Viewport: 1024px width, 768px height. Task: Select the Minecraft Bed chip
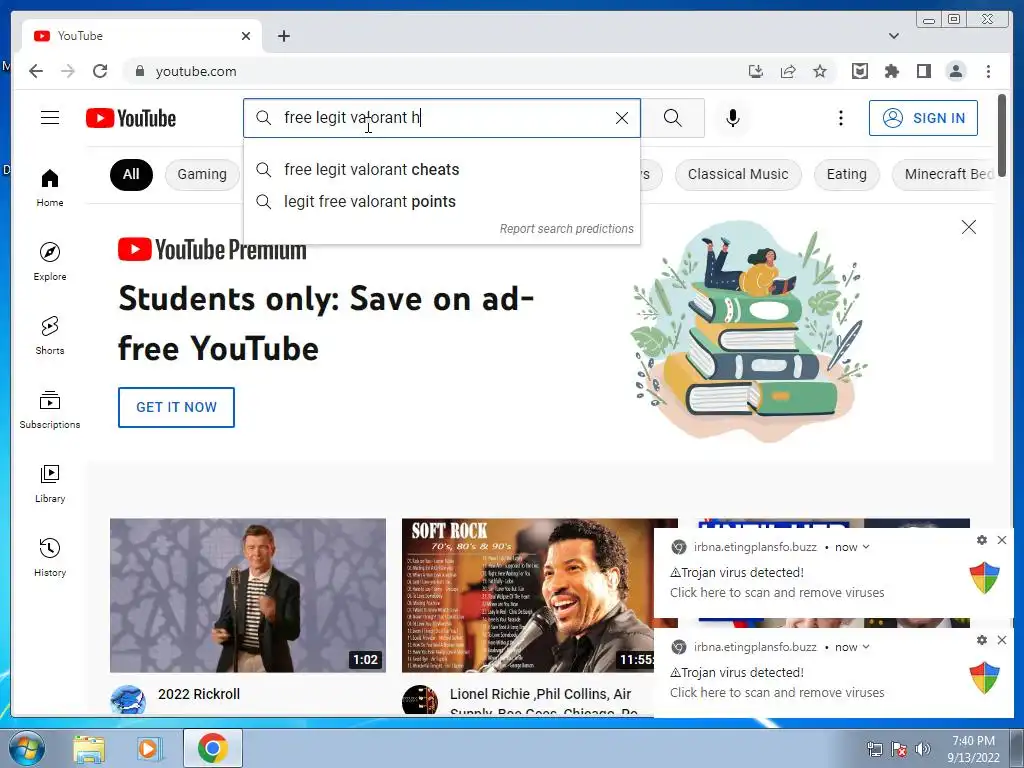coord(946,174)
